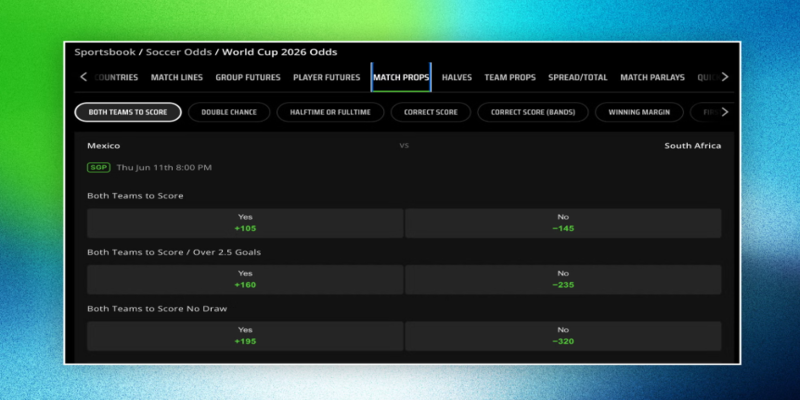
Task: Bet Yes +105 on Both Teams to Score
Action: pos(245,223)
